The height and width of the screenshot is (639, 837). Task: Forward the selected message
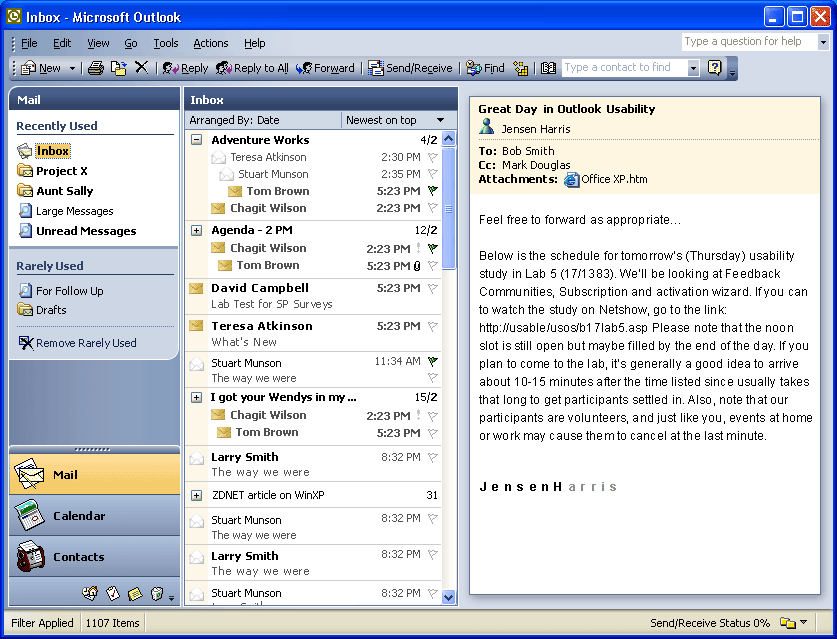pos(325,68)
